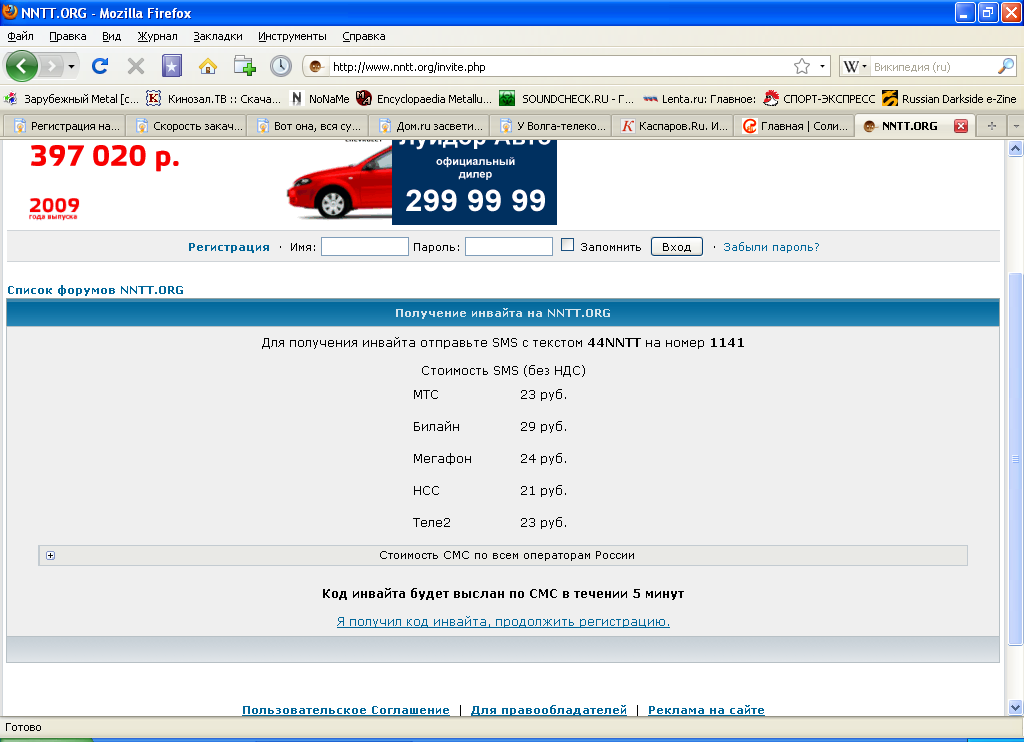
Task: Go to home page via house icon
Action: (208, 67)
